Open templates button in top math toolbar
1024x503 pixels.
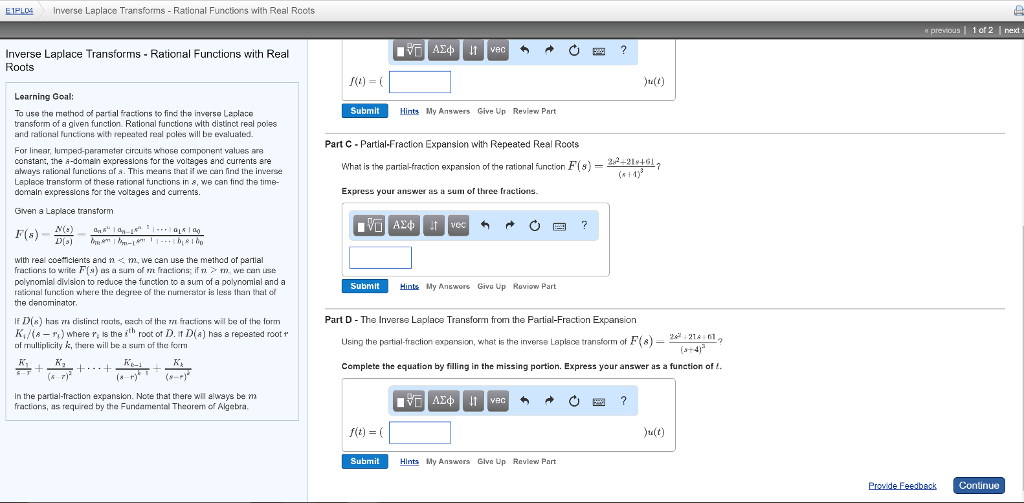point(409,50)
